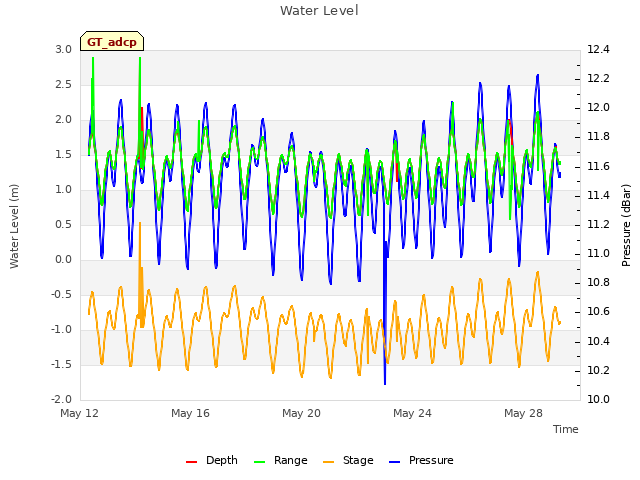Image resolution: width=640 pixels, height=480 pixels.
Task: Click the 11.0 pressure axis value
Action: tap(598, 253)
